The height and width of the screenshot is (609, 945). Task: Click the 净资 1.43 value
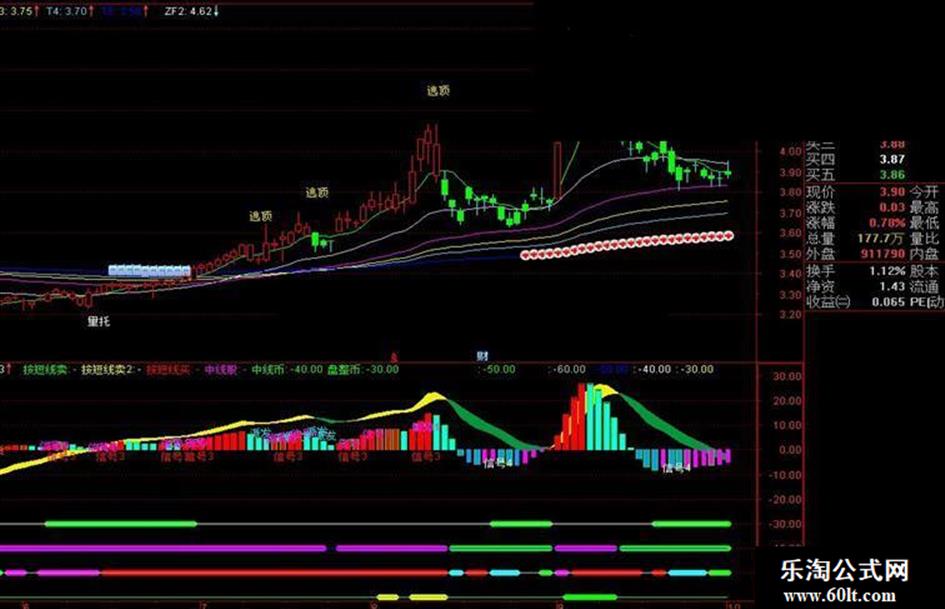[x=855, y=286]
